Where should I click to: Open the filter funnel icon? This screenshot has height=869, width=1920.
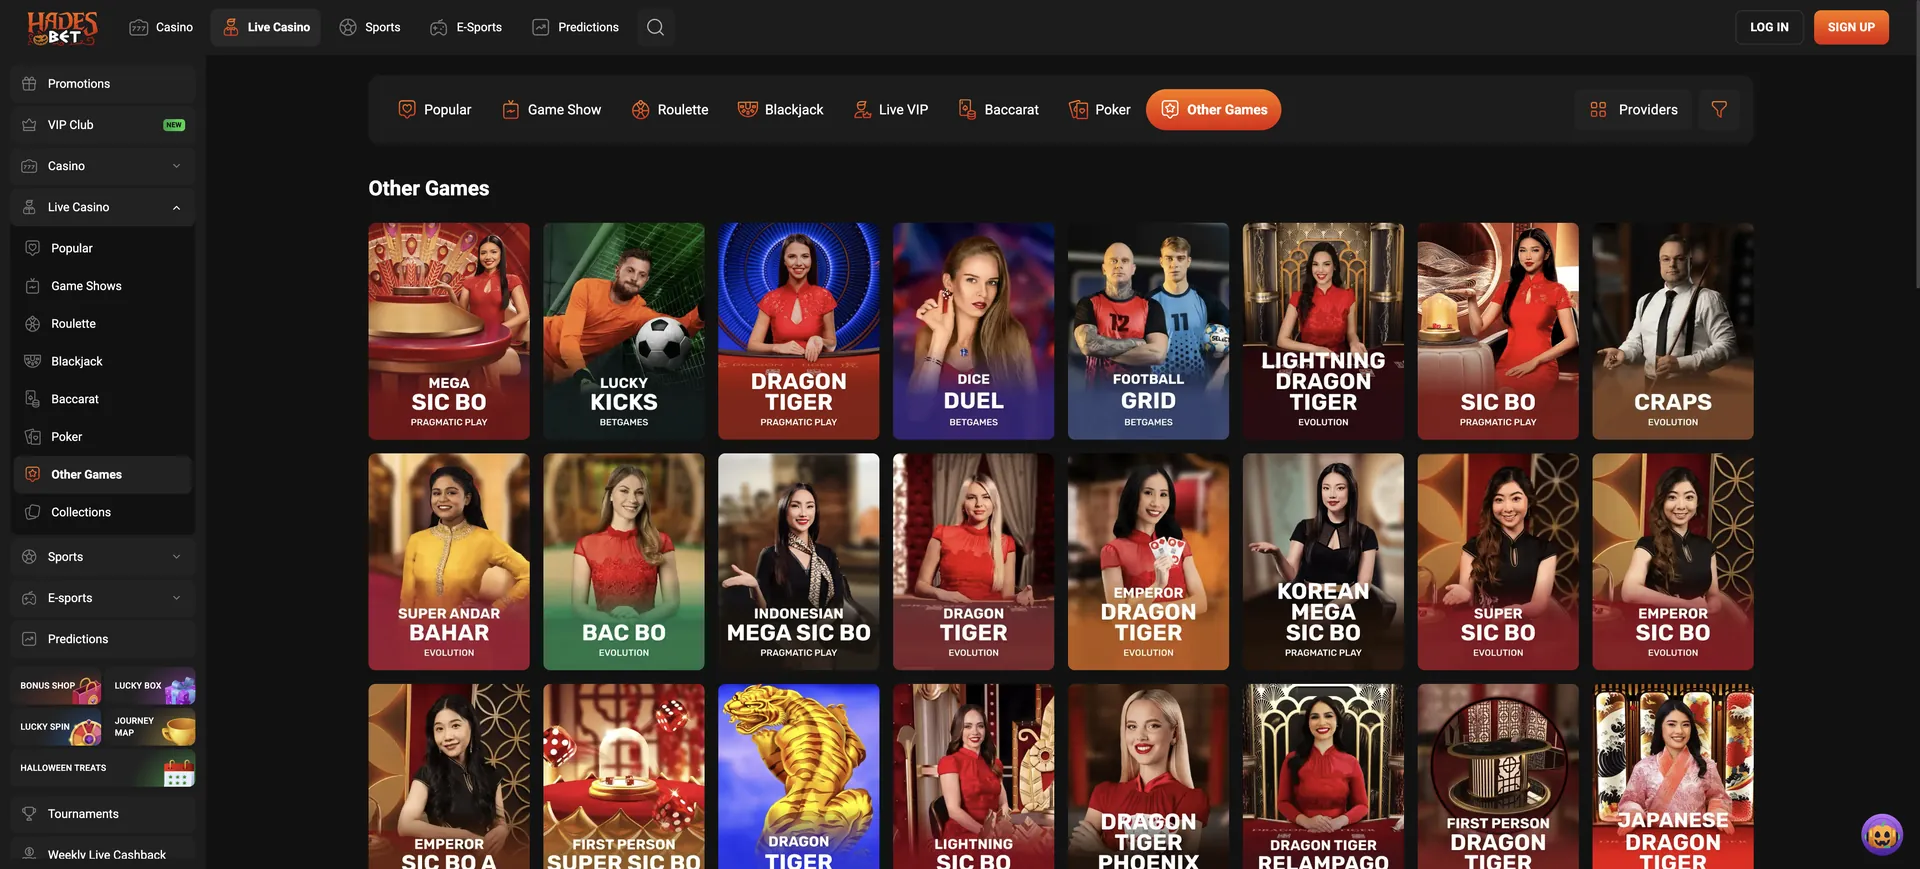[1719, 110]
